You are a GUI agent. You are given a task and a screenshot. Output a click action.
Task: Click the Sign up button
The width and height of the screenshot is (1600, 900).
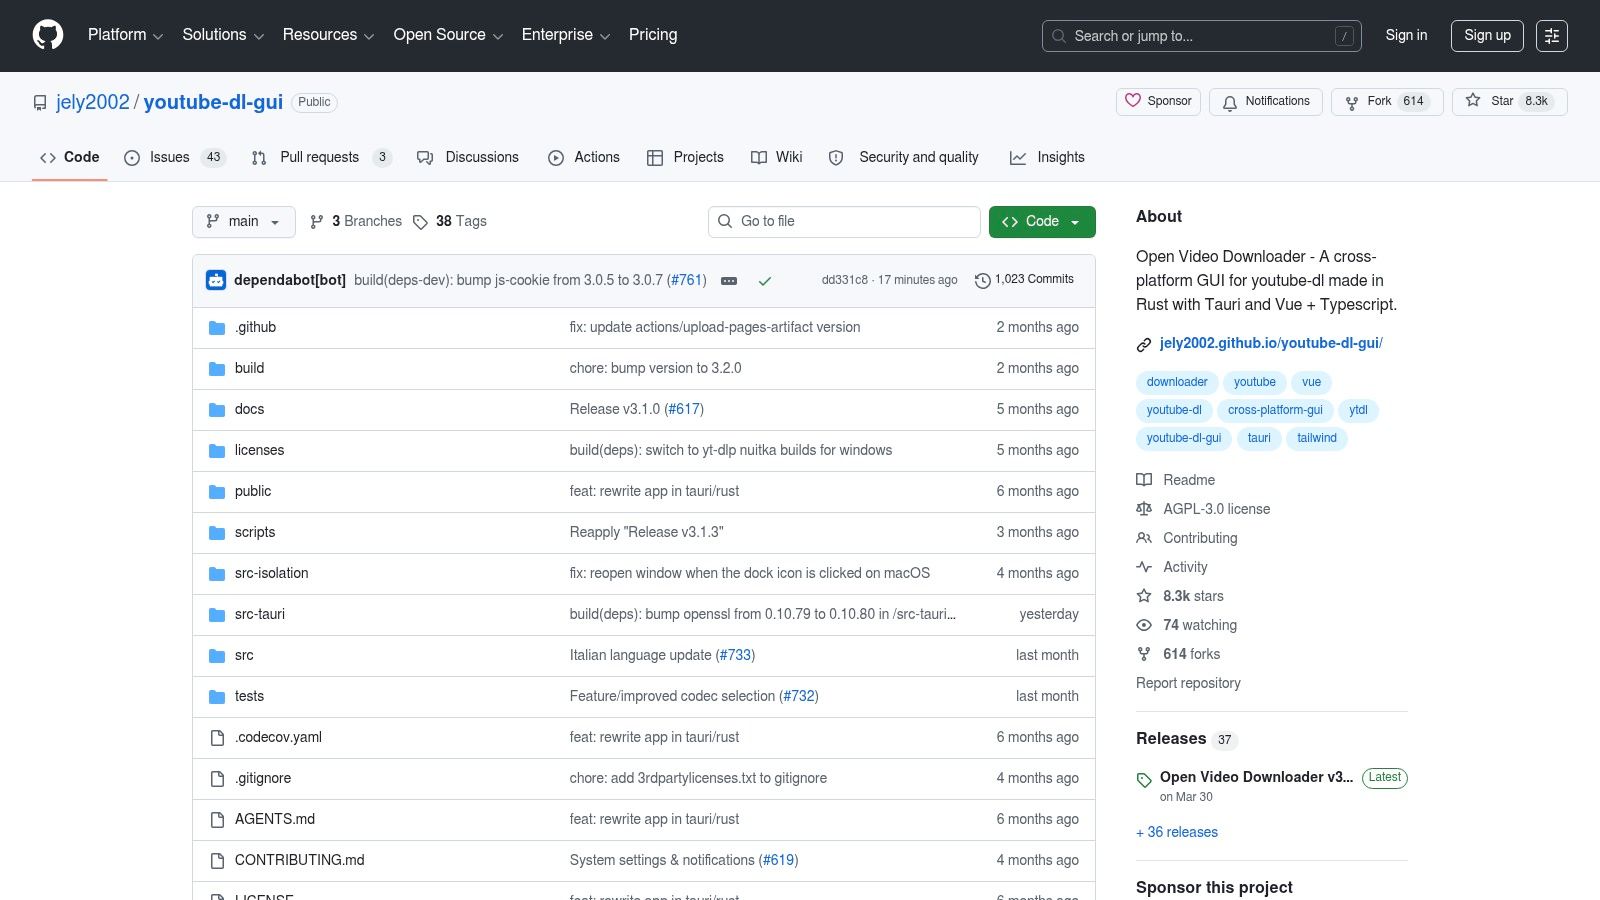pyautogui.click(x=1487, y=35)
